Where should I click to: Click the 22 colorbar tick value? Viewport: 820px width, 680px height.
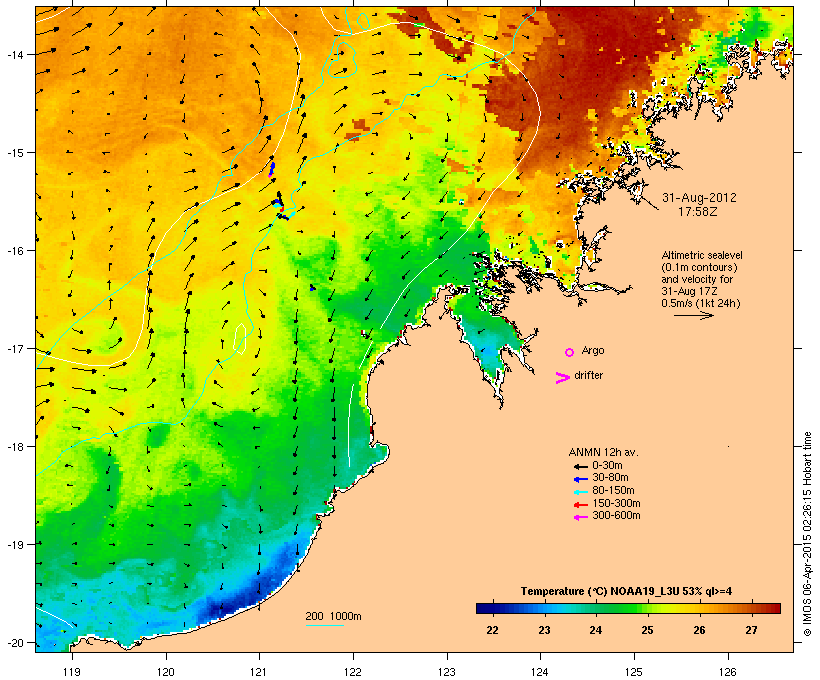[x=492, y=630]
